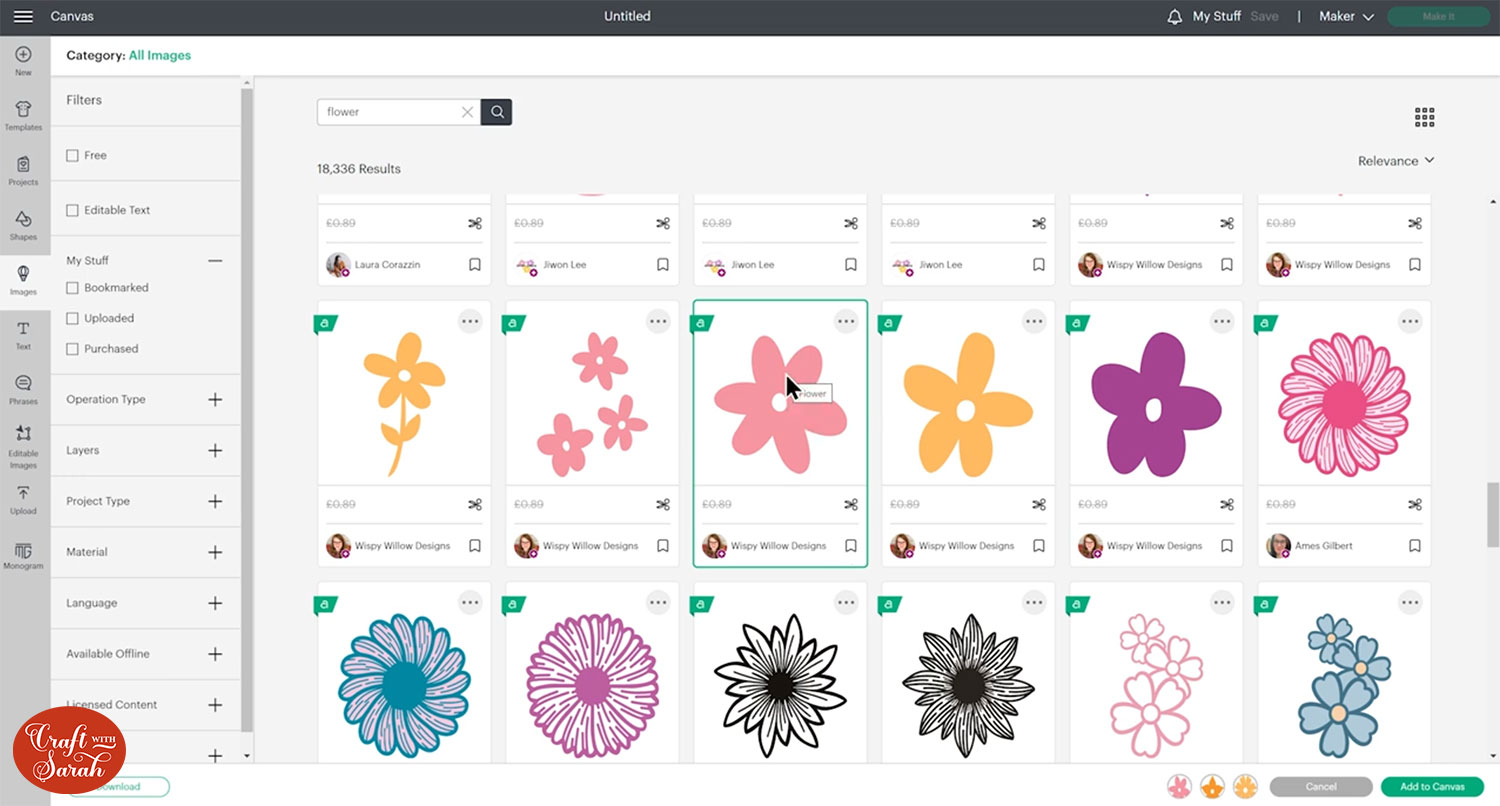This screenshot has height=806, width=1500.
Task: Select the magenta daisy image
Action: (x=592, y=686)
